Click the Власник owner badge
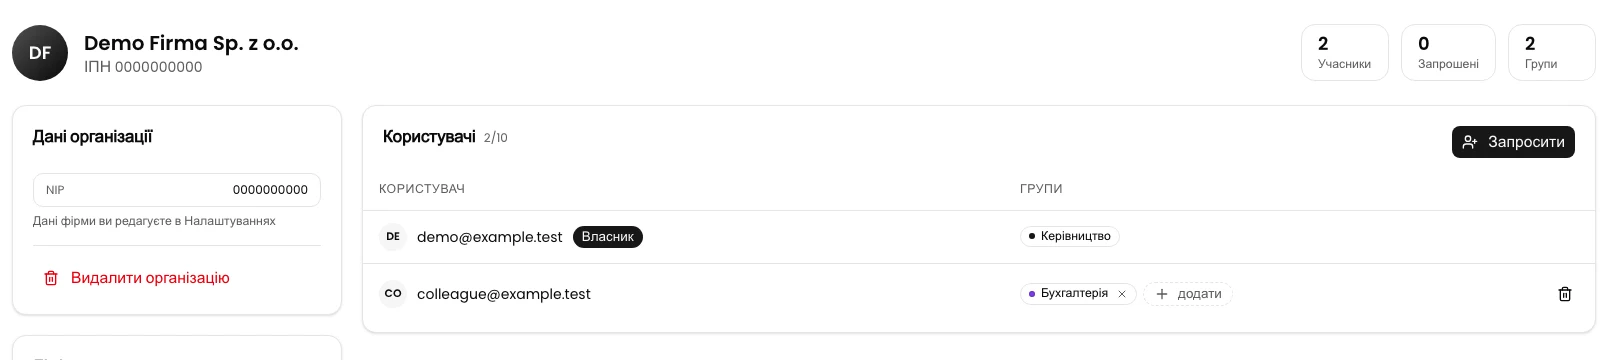This screenshot has height=360, width=1608. [x=608, y=237]
